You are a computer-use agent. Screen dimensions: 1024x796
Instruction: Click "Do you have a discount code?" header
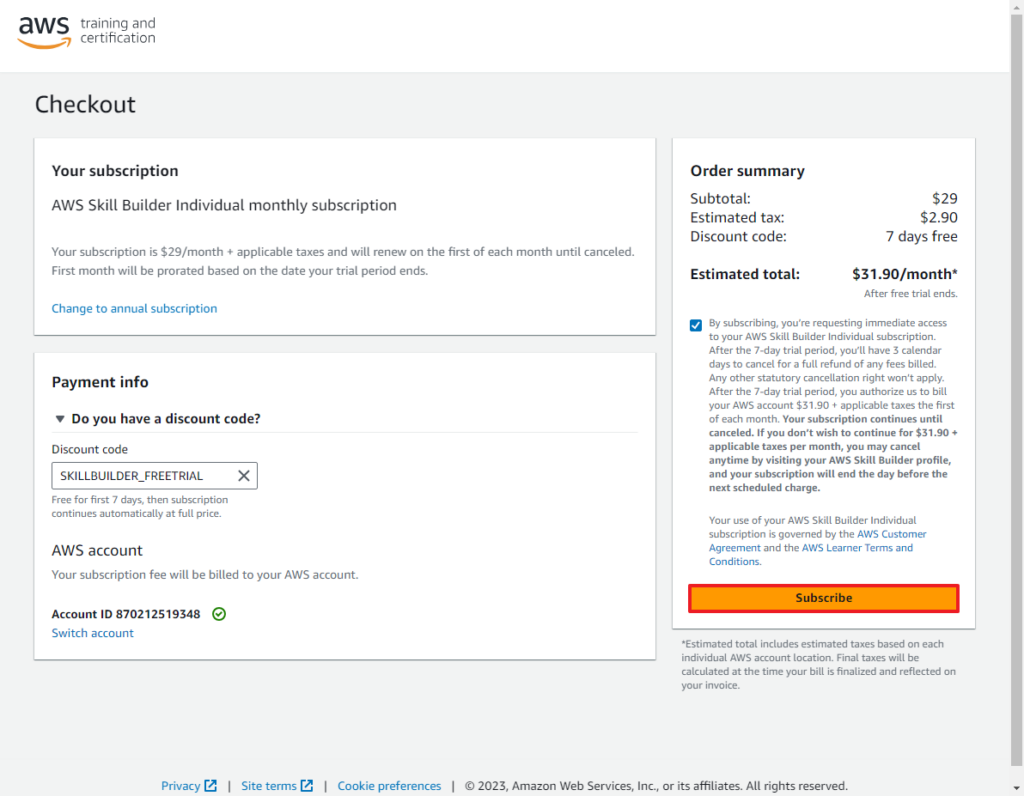166,419
